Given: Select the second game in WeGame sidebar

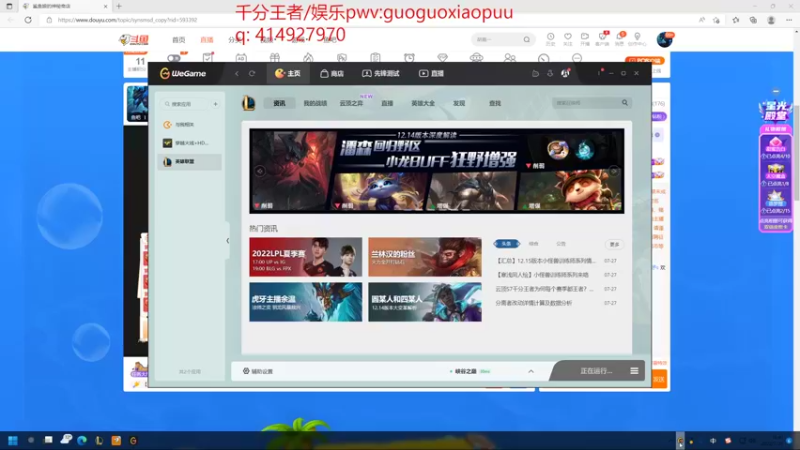Looking at the screenshot, I should point(189,143).
